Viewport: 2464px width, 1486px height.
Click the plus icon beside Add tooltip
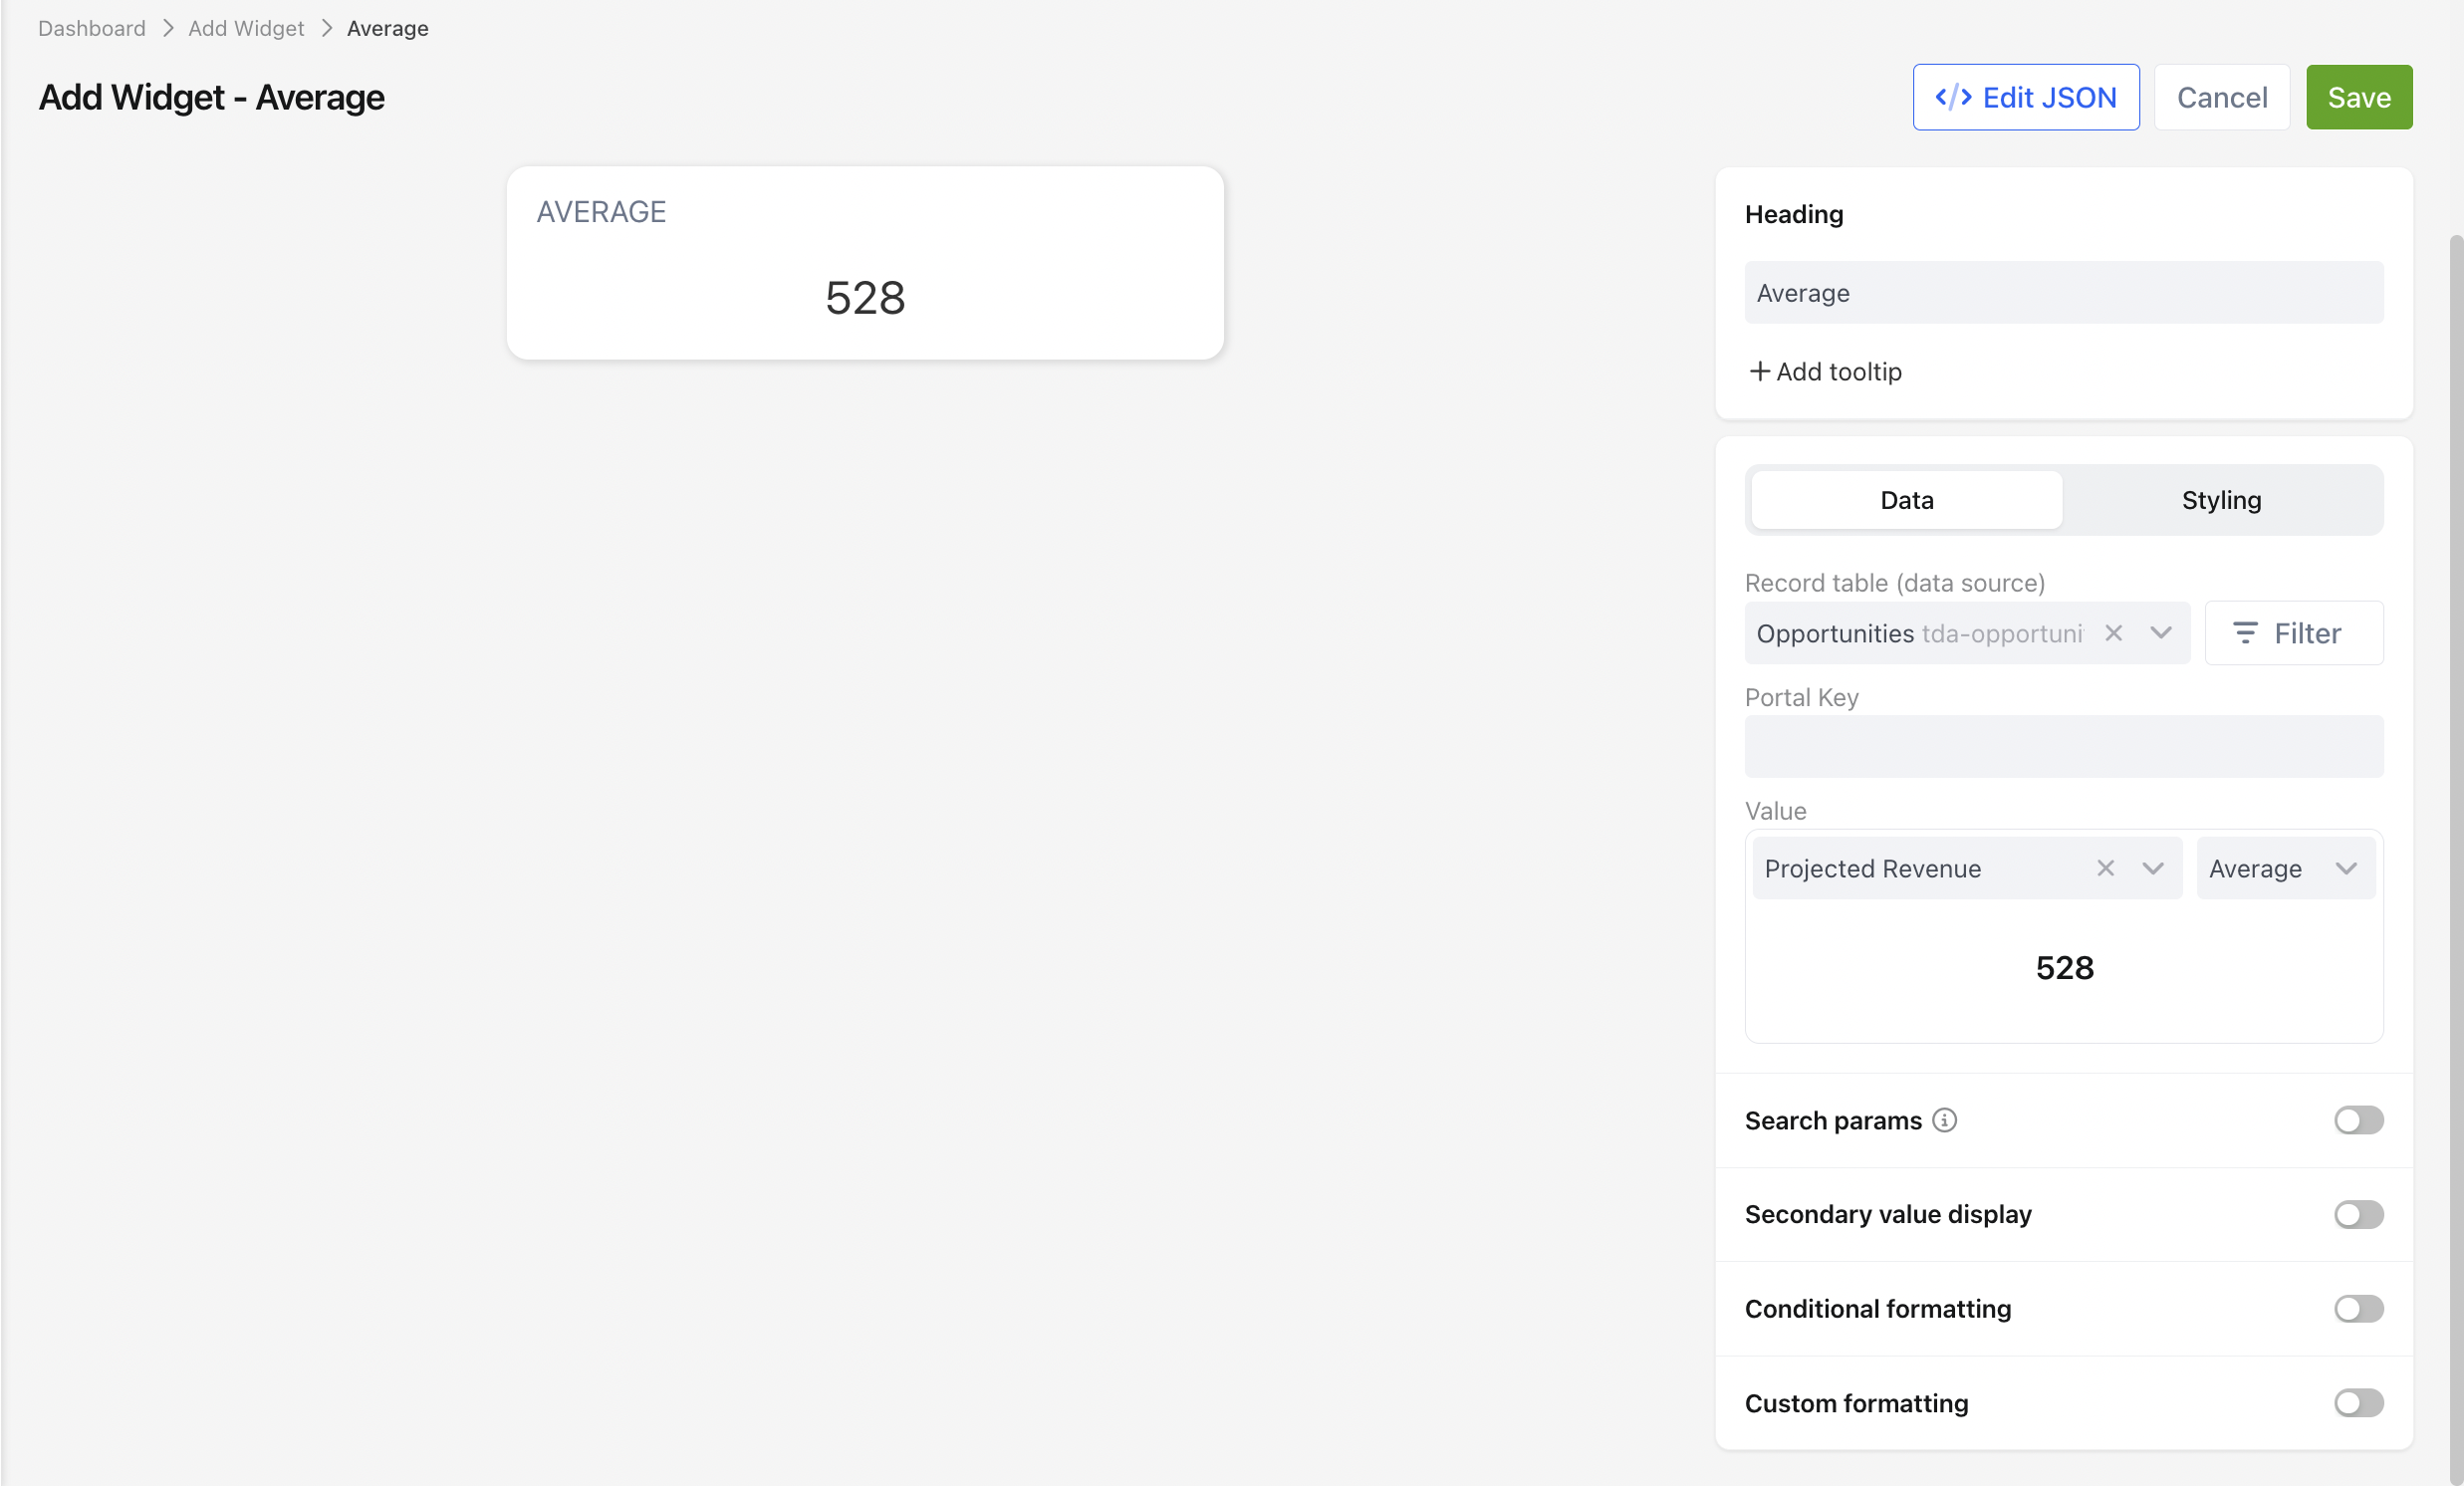(1759, 371)
